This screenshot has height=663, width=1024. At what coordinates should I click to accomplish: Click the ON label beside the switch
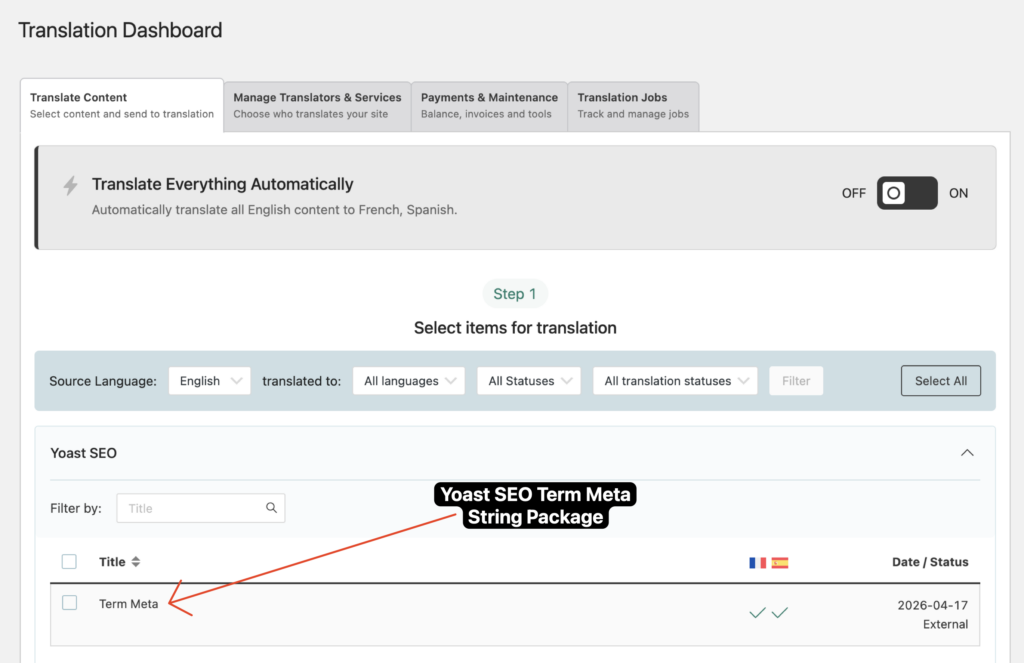958,193
